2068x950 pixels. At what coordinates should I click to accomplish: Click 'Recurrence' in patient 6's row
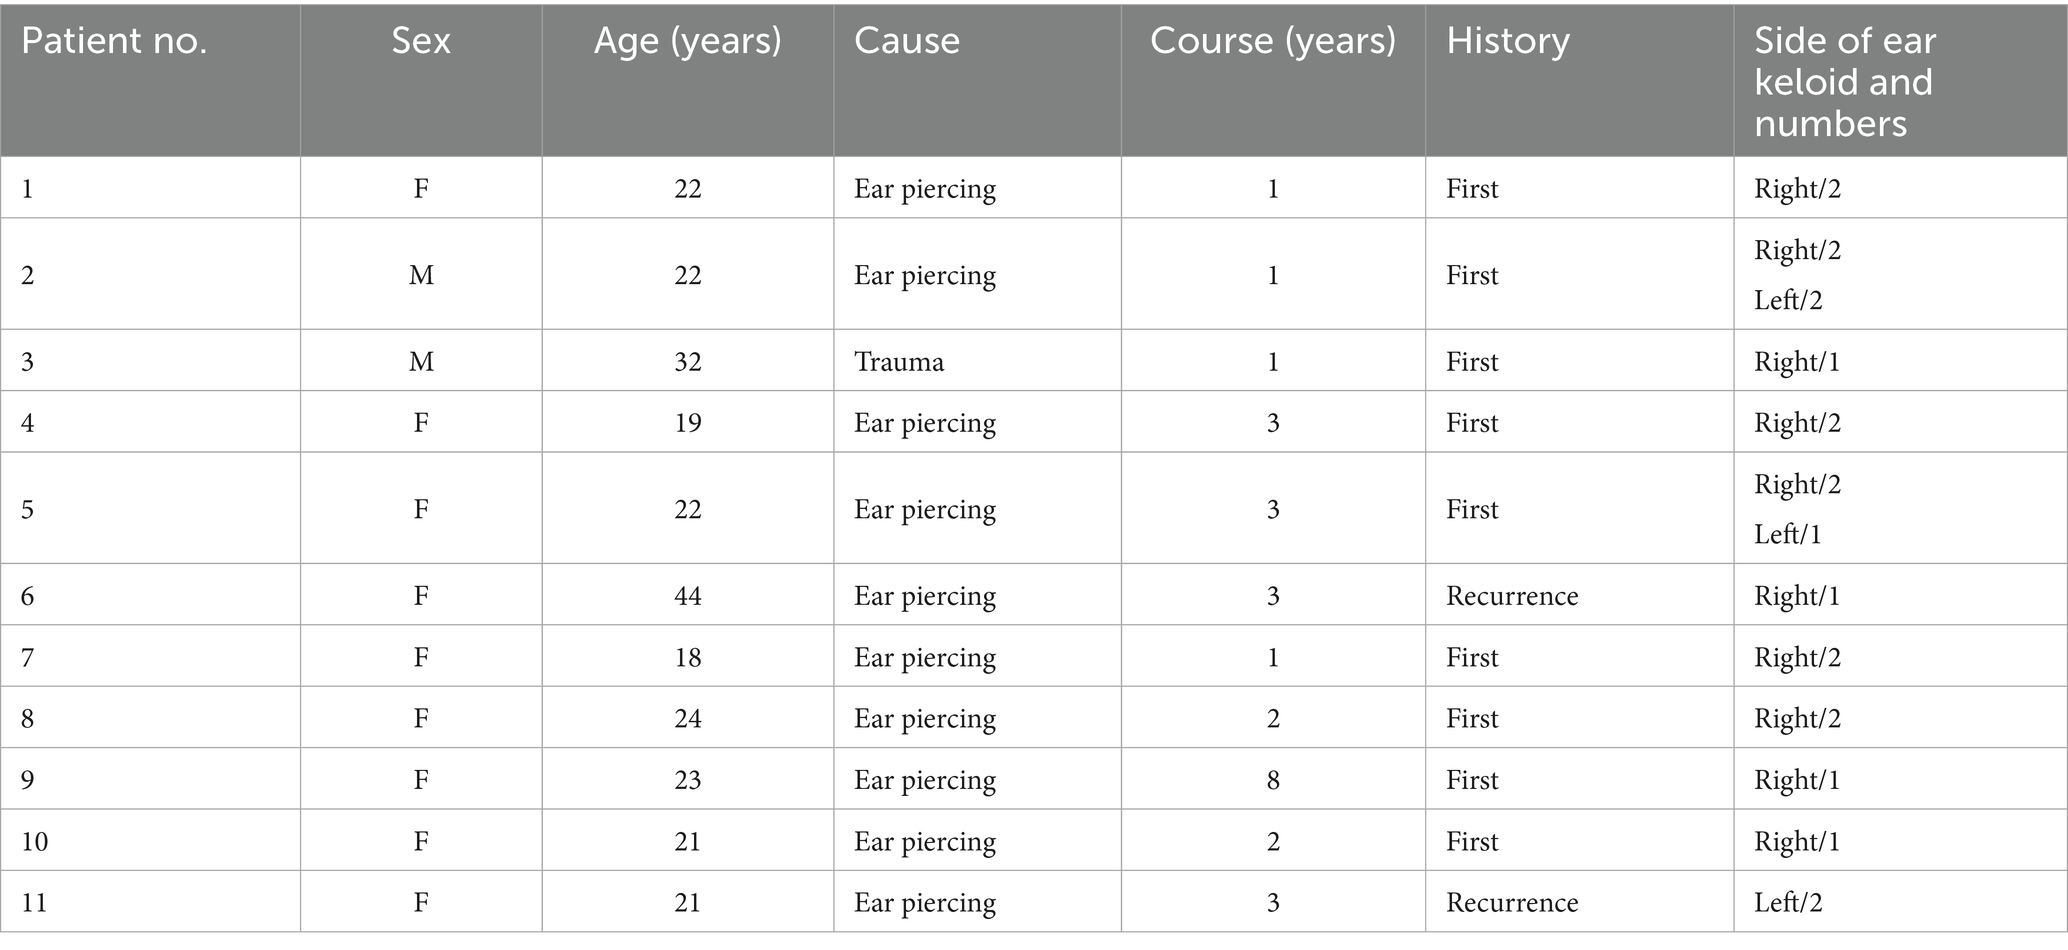(1511, 596)
